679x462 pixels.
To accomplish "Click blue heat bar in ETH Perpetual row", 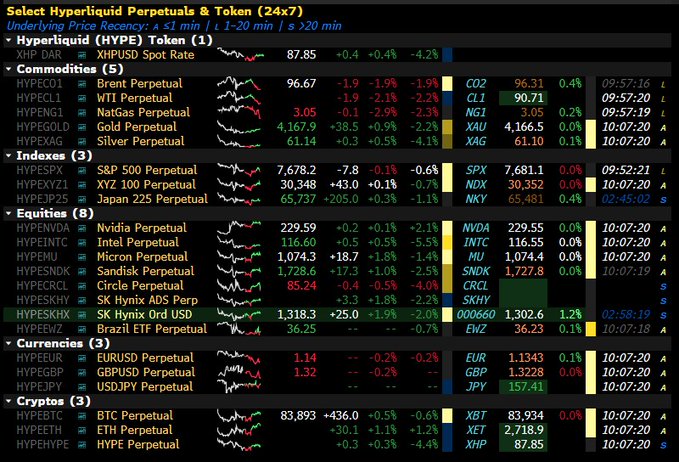I will click(x=447, y=430).
